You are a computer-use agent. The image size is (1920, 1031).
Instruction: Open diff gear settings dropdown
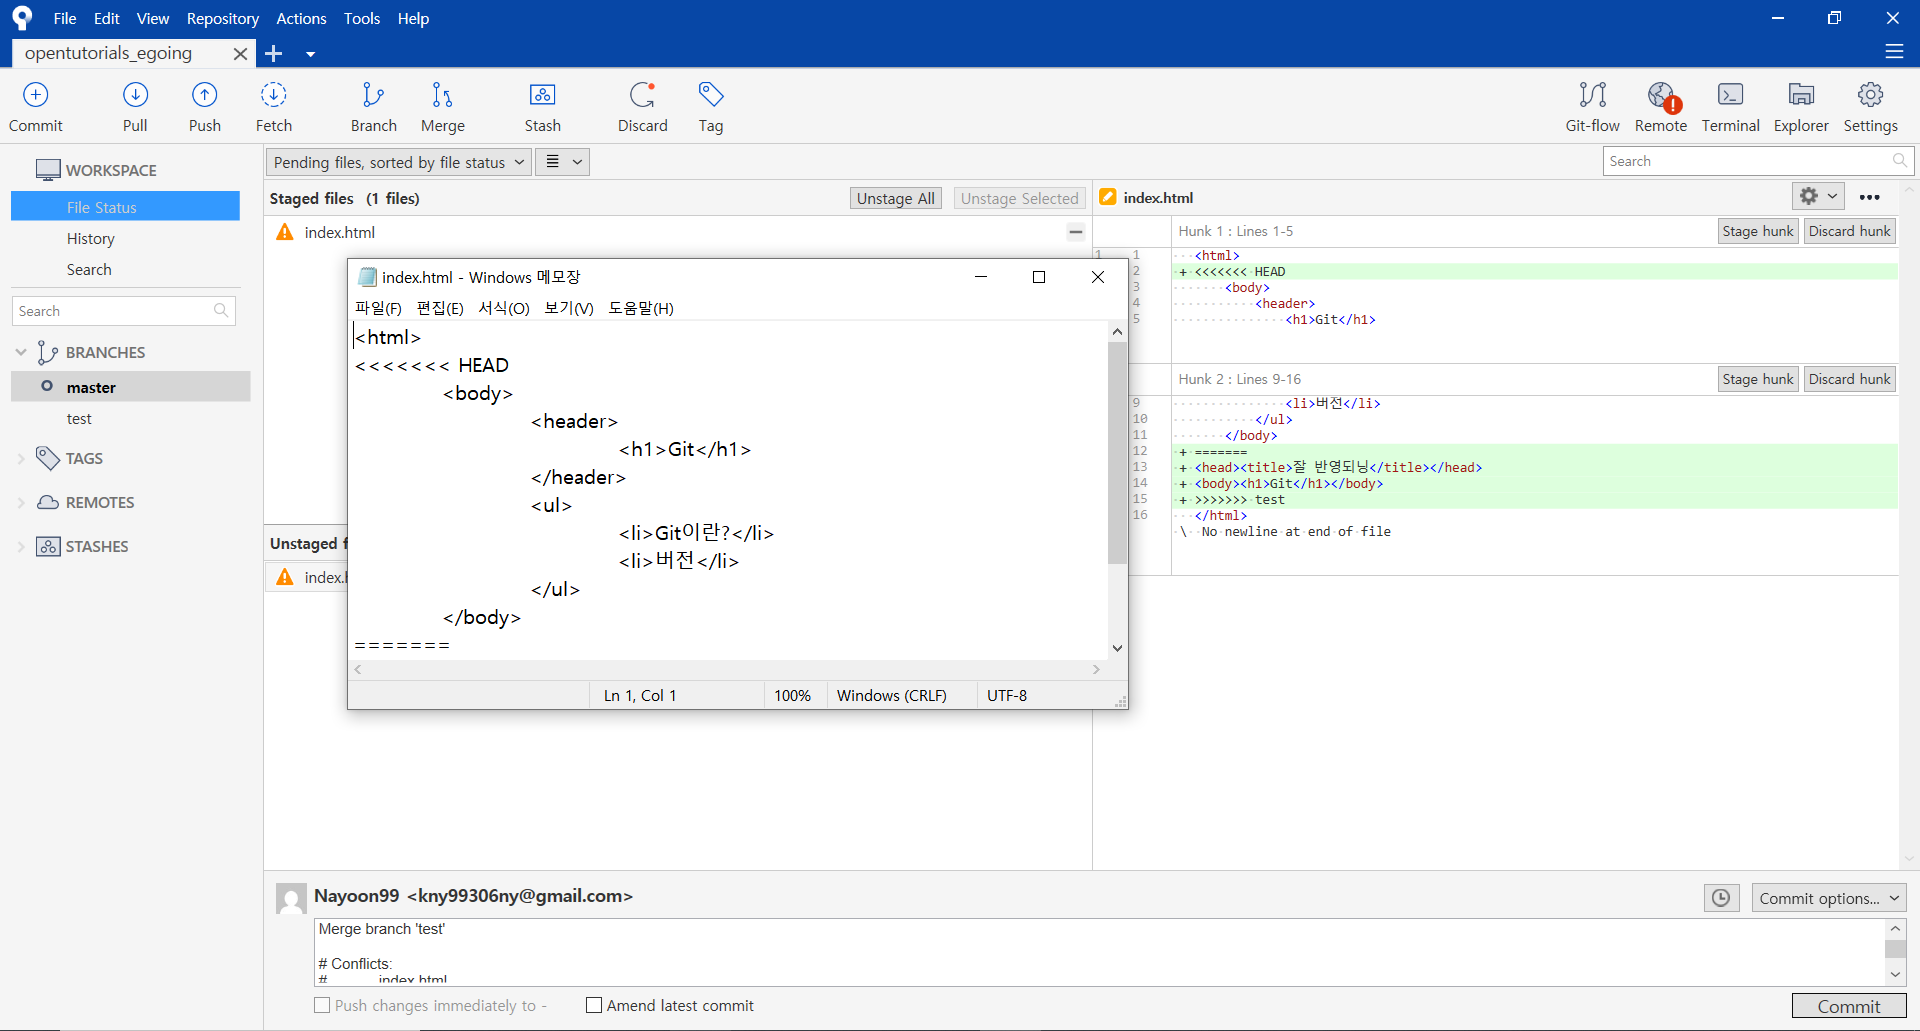pos(1818,197)
